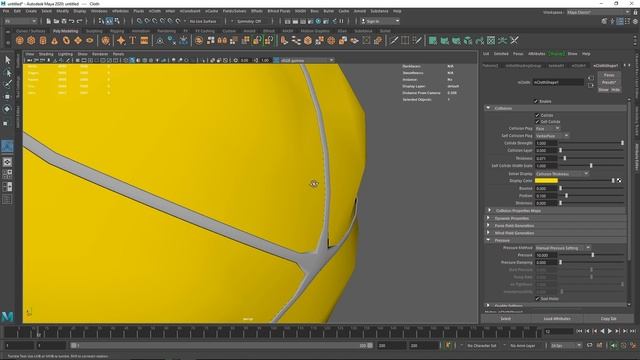This screenshot has height=360, width=640.
Task: Click the Save scene icon
Action: (x=64, y=21)
